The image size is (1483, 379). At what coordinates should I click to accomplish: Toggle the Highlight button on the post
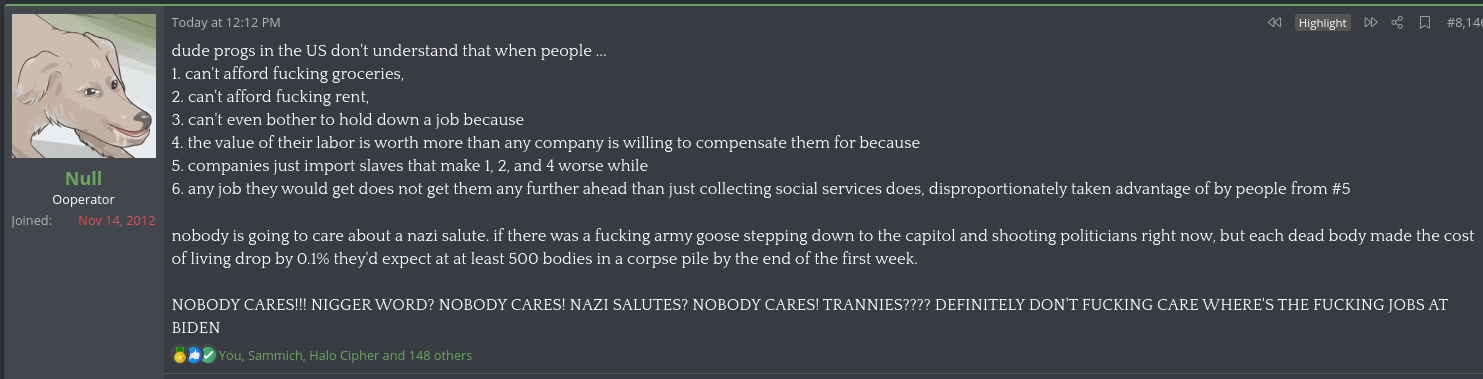(1323, 23)
